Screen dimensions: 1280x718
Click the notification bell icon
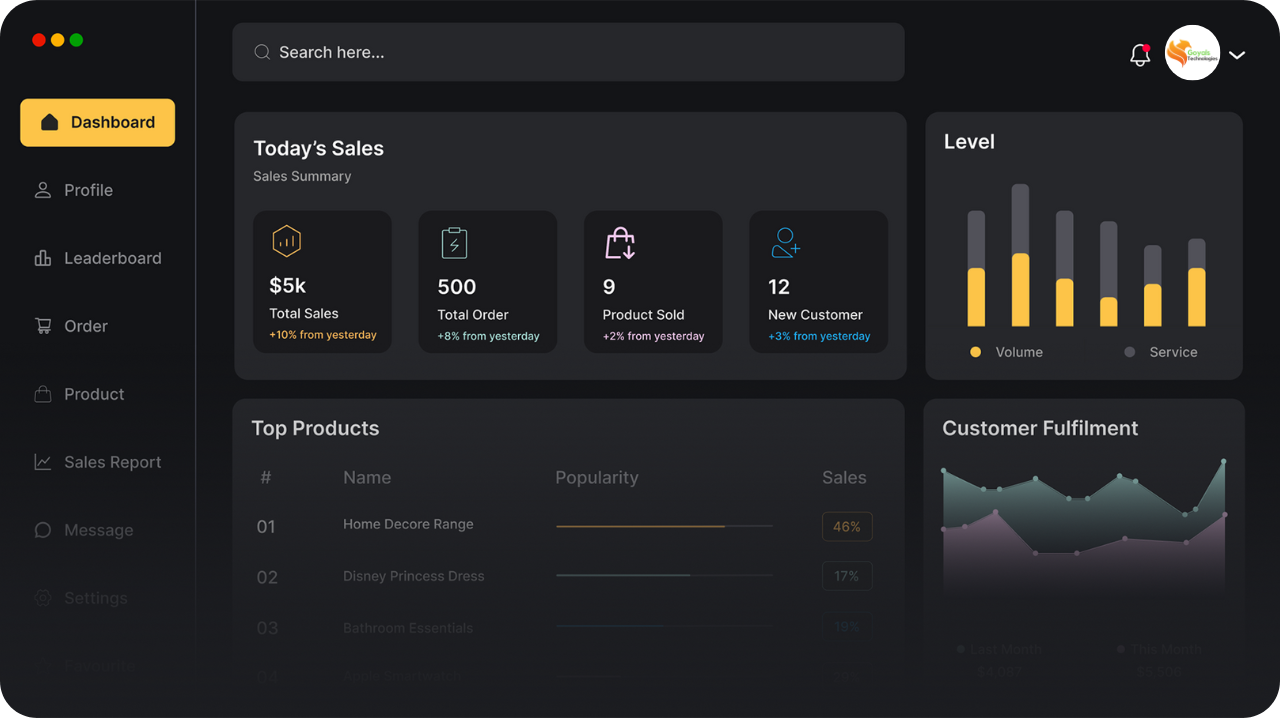[1139, 55]
